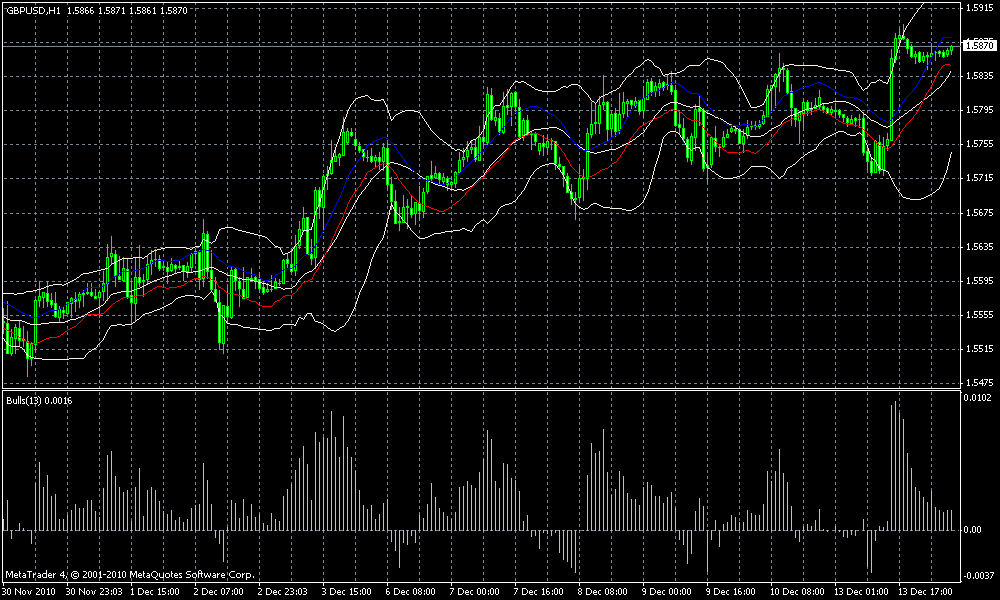Click the 1.5595 price axis label

click(x=980, y=281)
